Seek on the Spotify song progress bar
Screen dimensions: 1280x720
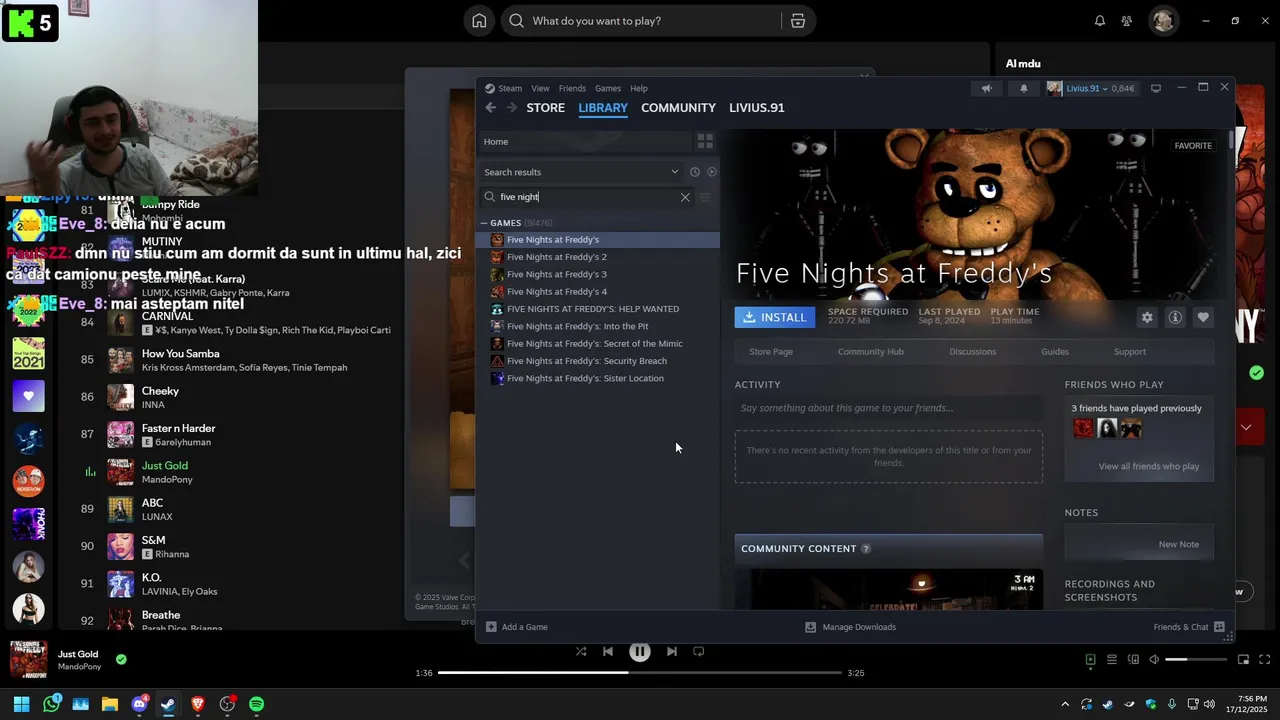(x=640, y=673)
